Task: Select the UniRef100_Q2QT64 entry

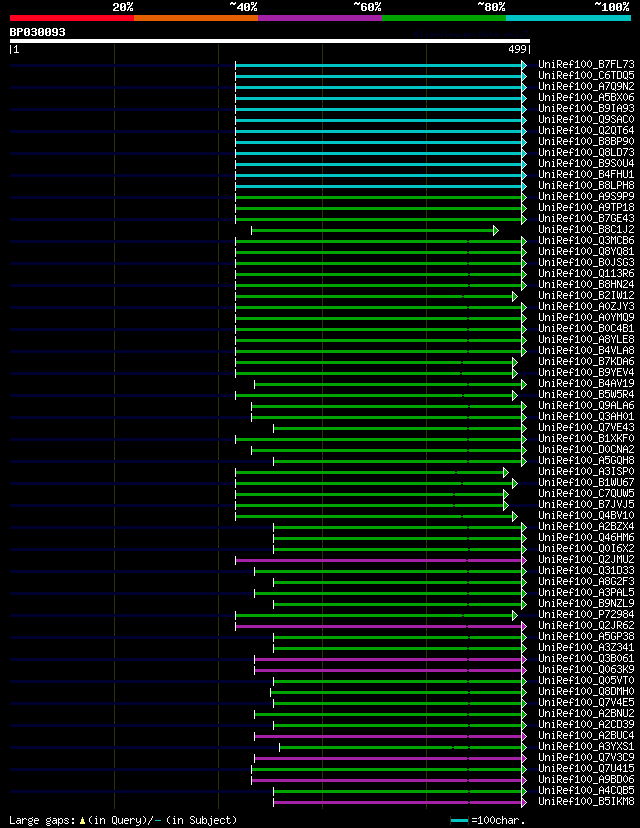Action: tap(586, 130)
